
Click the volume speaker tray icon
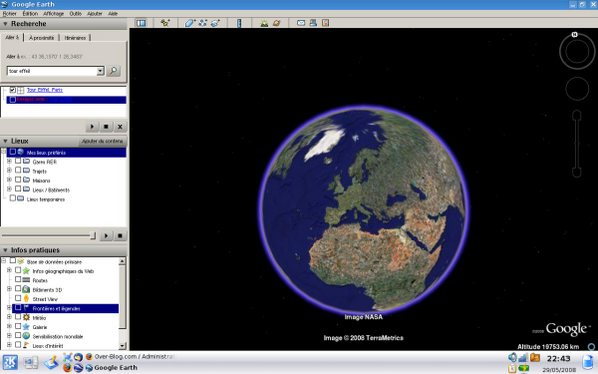click(x=512, y=358)
